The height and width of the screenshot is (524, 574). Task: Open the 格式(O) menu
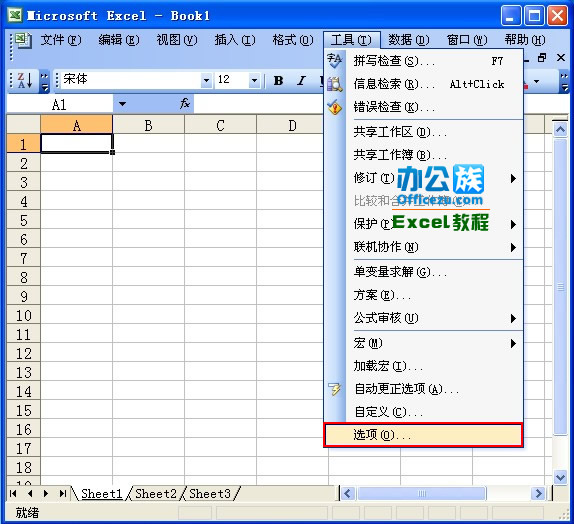[x=293, y=40]
